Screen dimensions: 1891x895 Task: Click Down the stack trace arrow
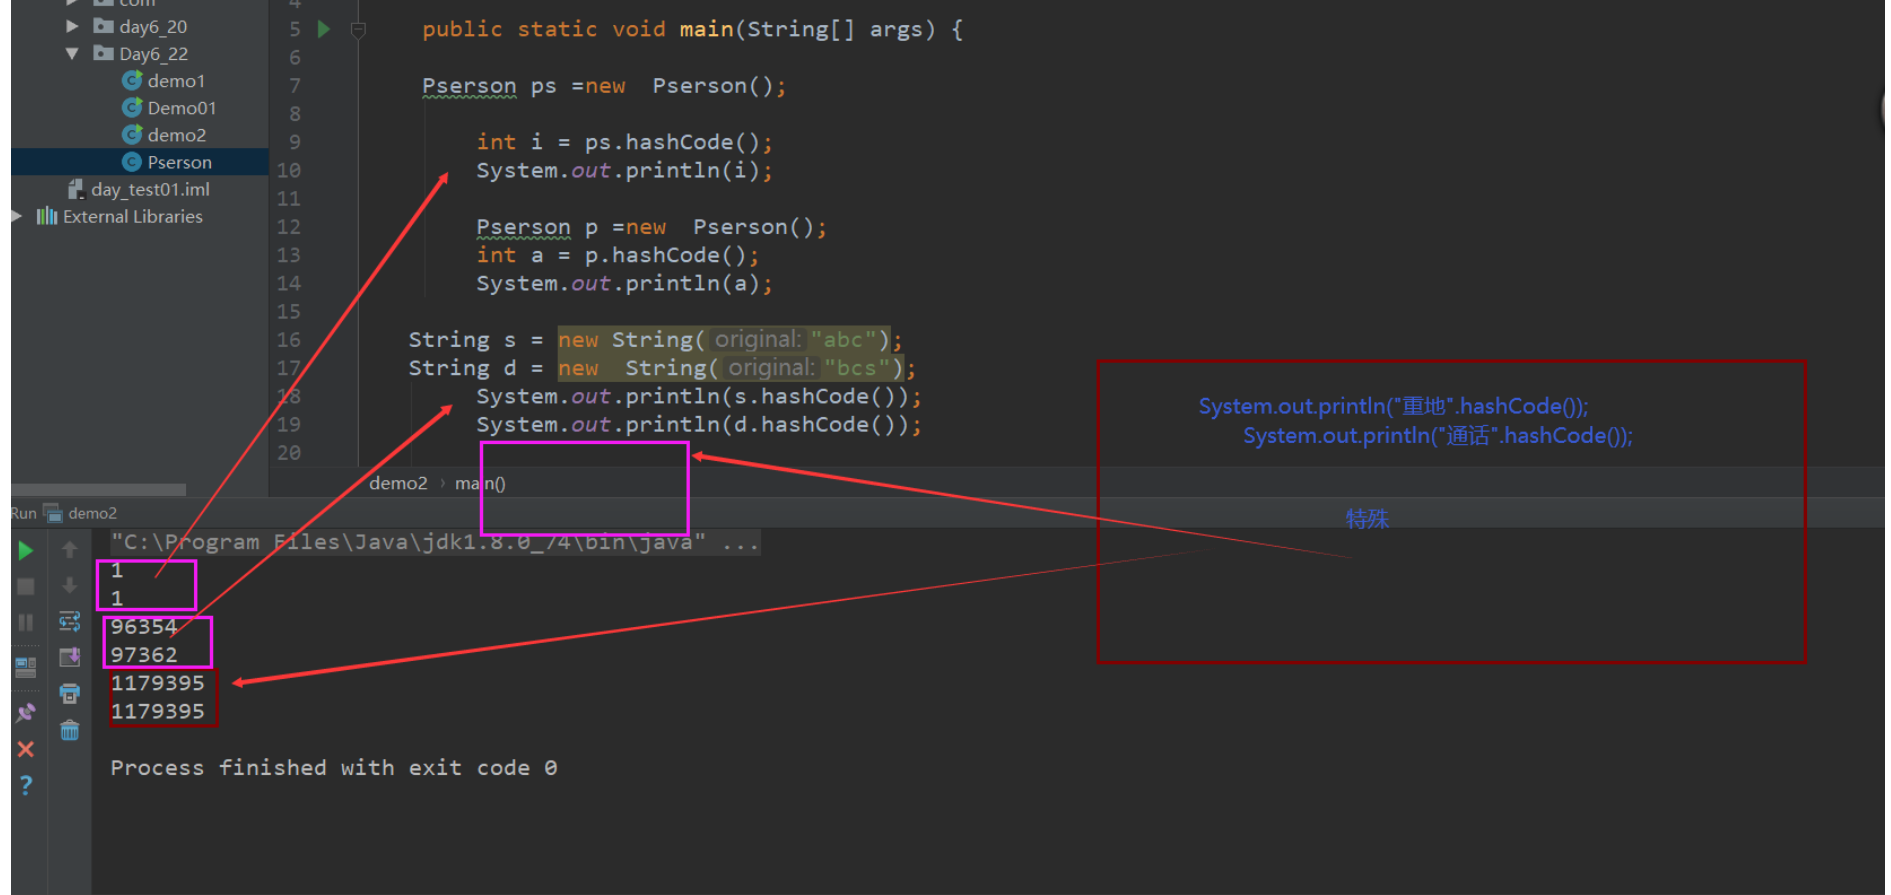[x=70, y=585]
